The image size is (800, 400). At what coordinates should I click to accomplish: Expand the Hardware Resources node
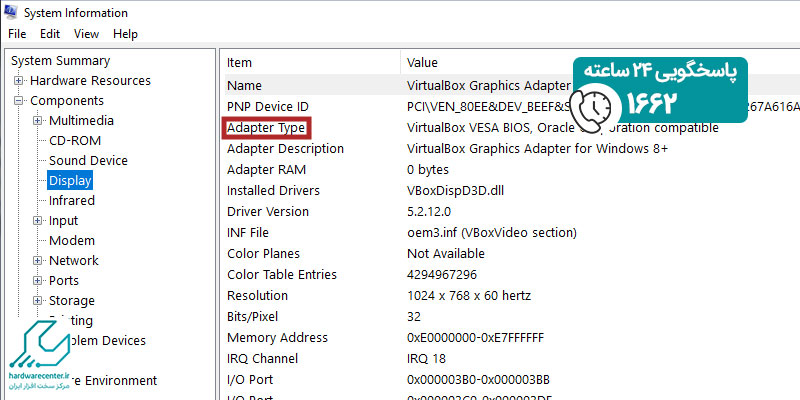pyautogui.click(x=19, y=81)
